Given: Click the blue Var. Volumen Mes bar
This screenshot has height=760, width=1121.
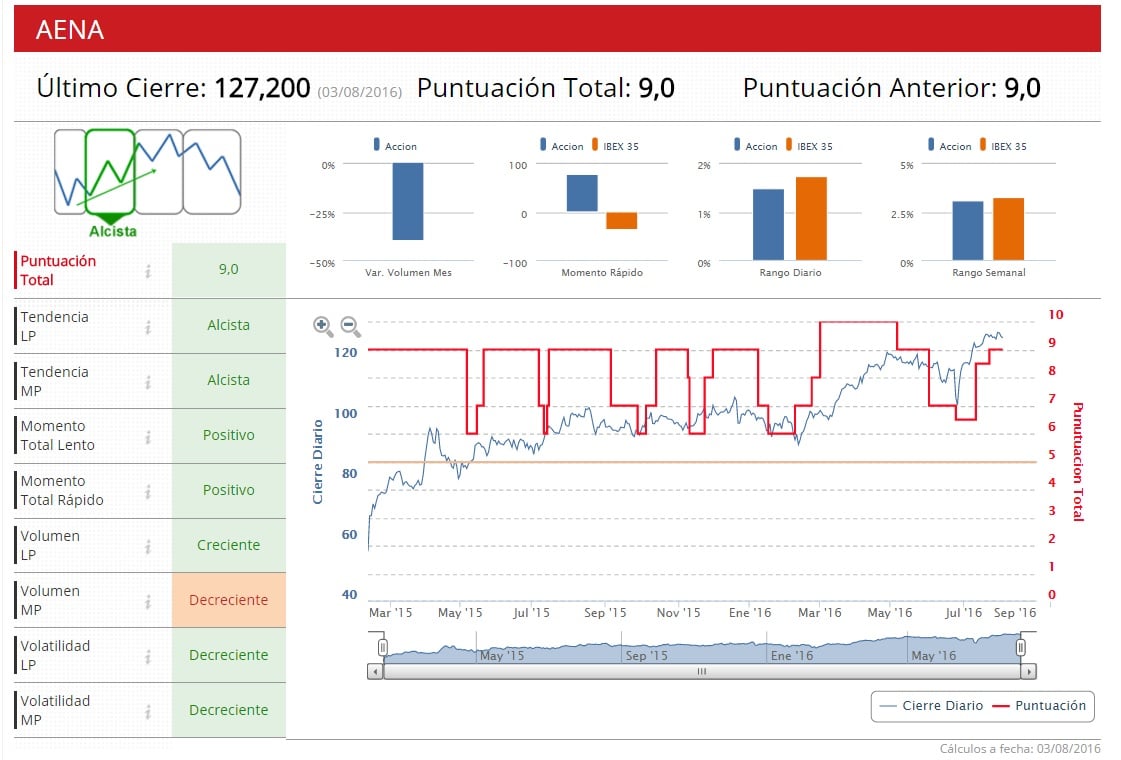Looking at the screenshot, I should (x=408, y=201).
